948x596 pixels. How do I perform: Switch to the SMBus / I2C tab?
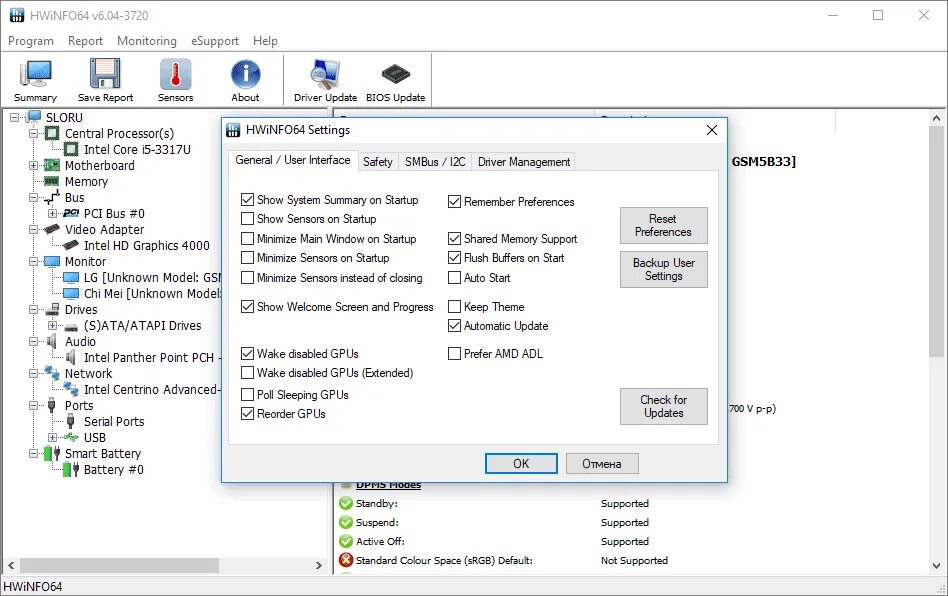435,161
